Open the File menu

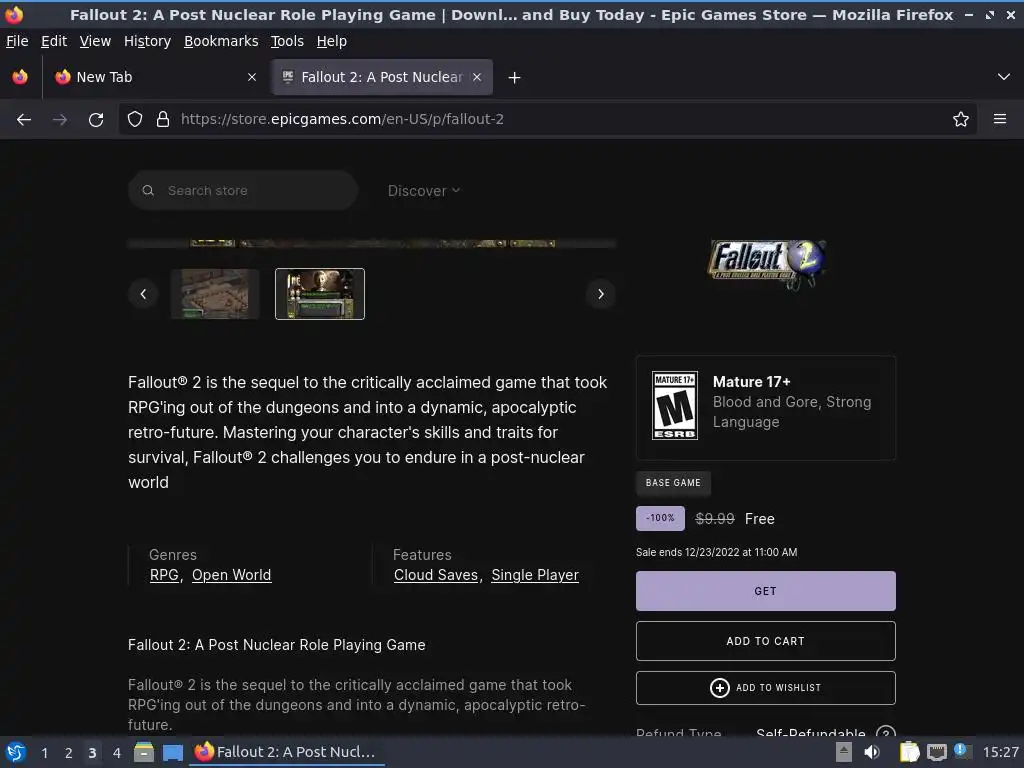17,41
